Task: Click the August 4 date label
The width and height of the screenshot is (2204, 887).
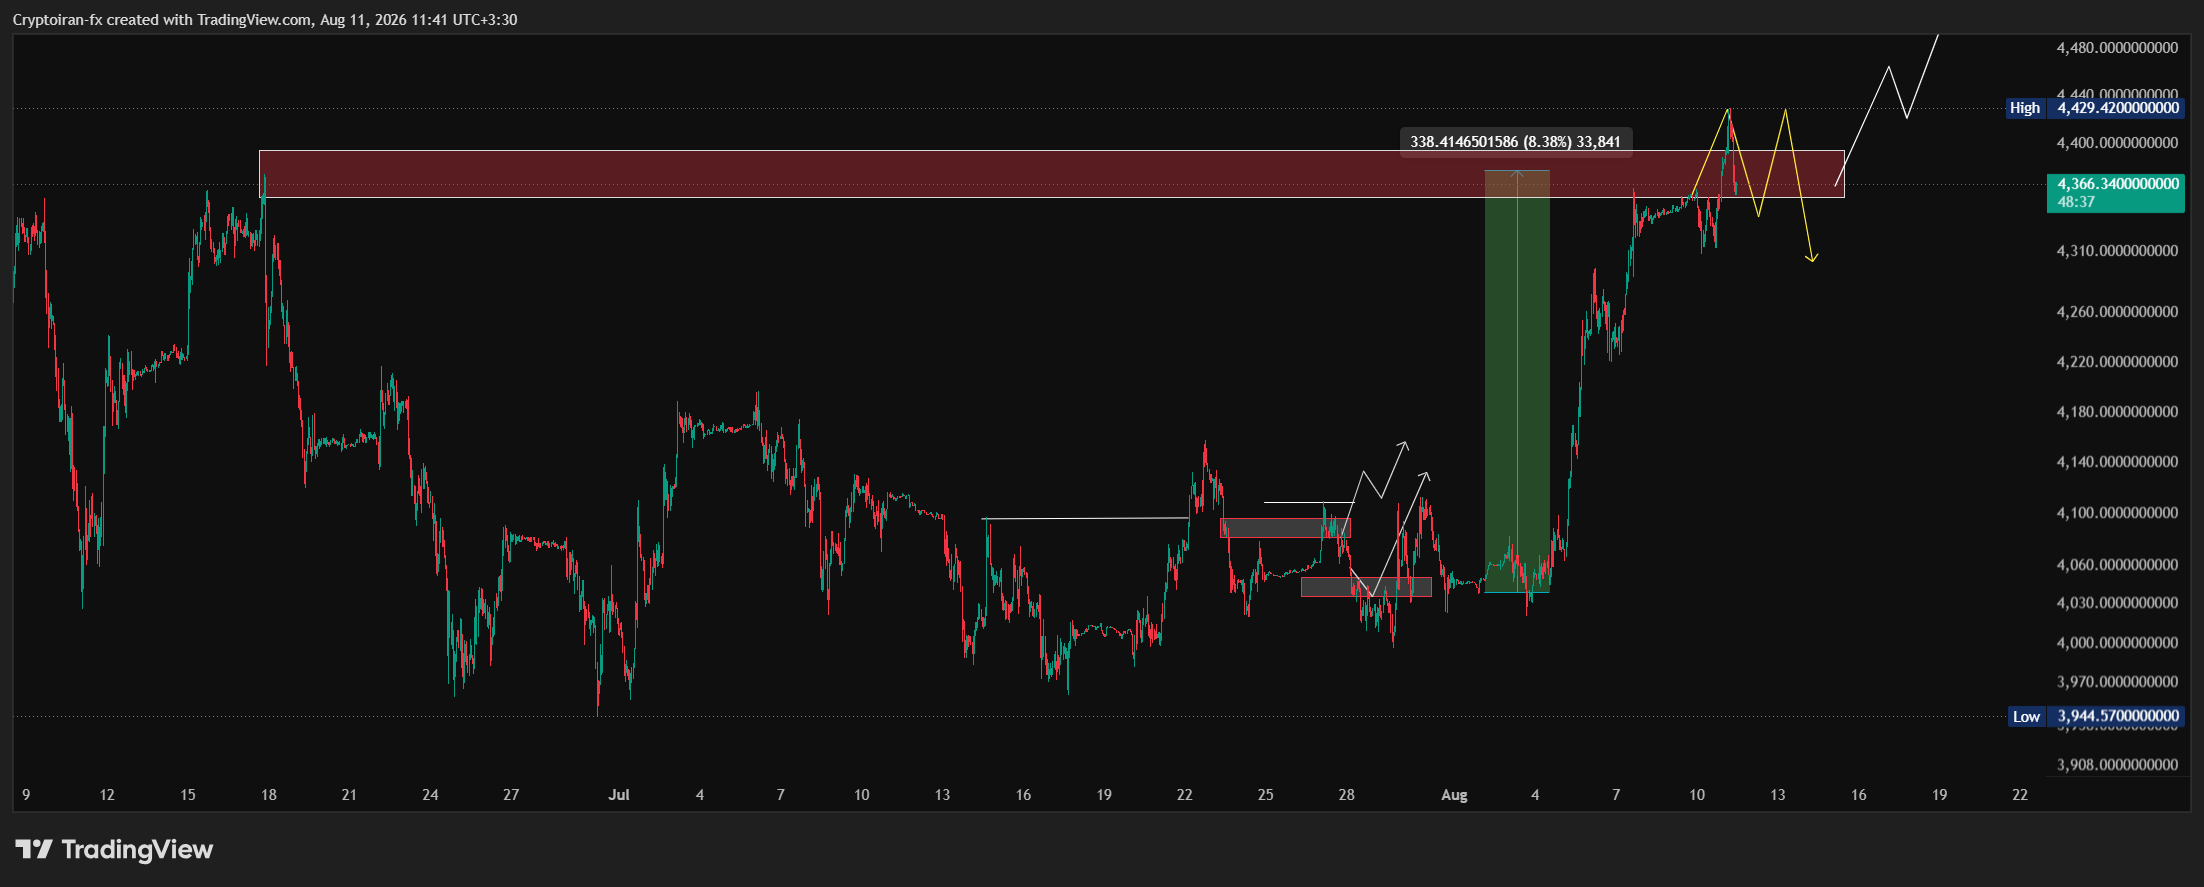Action: tap(1535, 795)
